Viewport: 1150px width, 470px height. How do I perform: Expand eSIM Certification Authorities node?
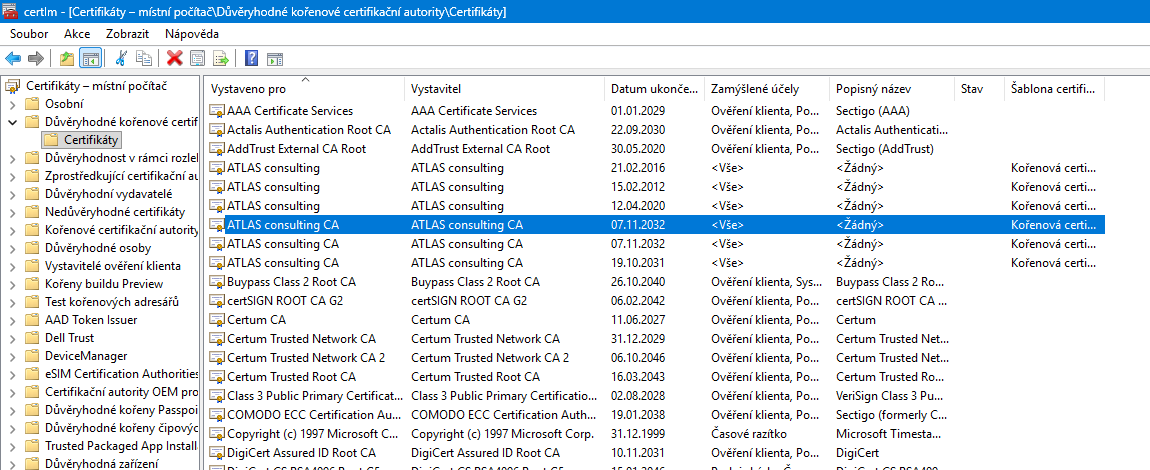(x=12, y=374)
